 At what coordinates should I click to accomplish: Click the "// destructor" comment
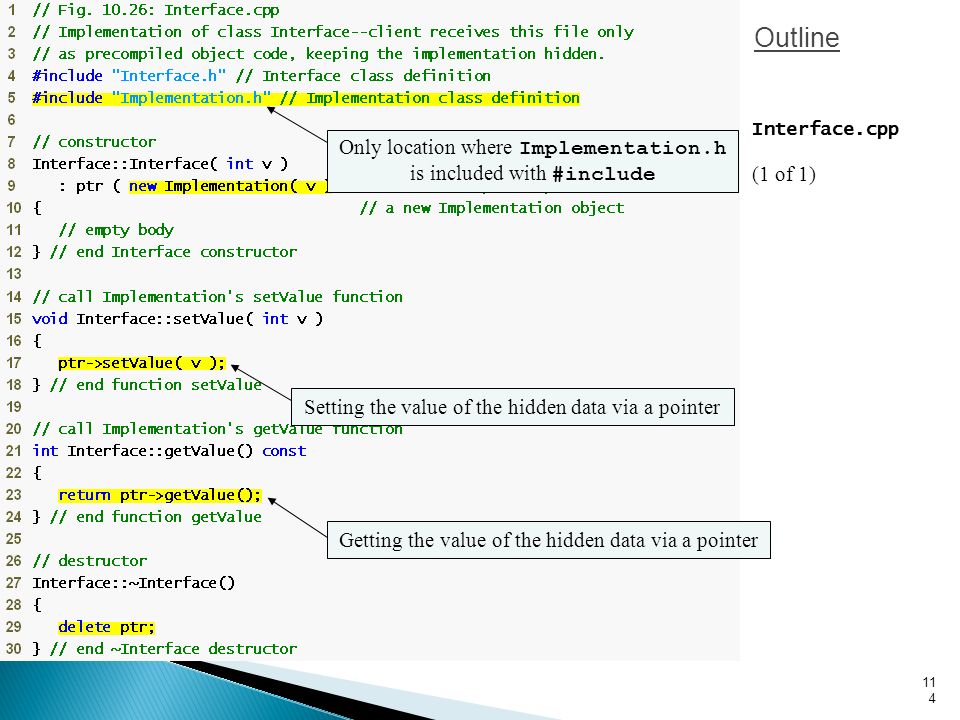tap(90, 561)
